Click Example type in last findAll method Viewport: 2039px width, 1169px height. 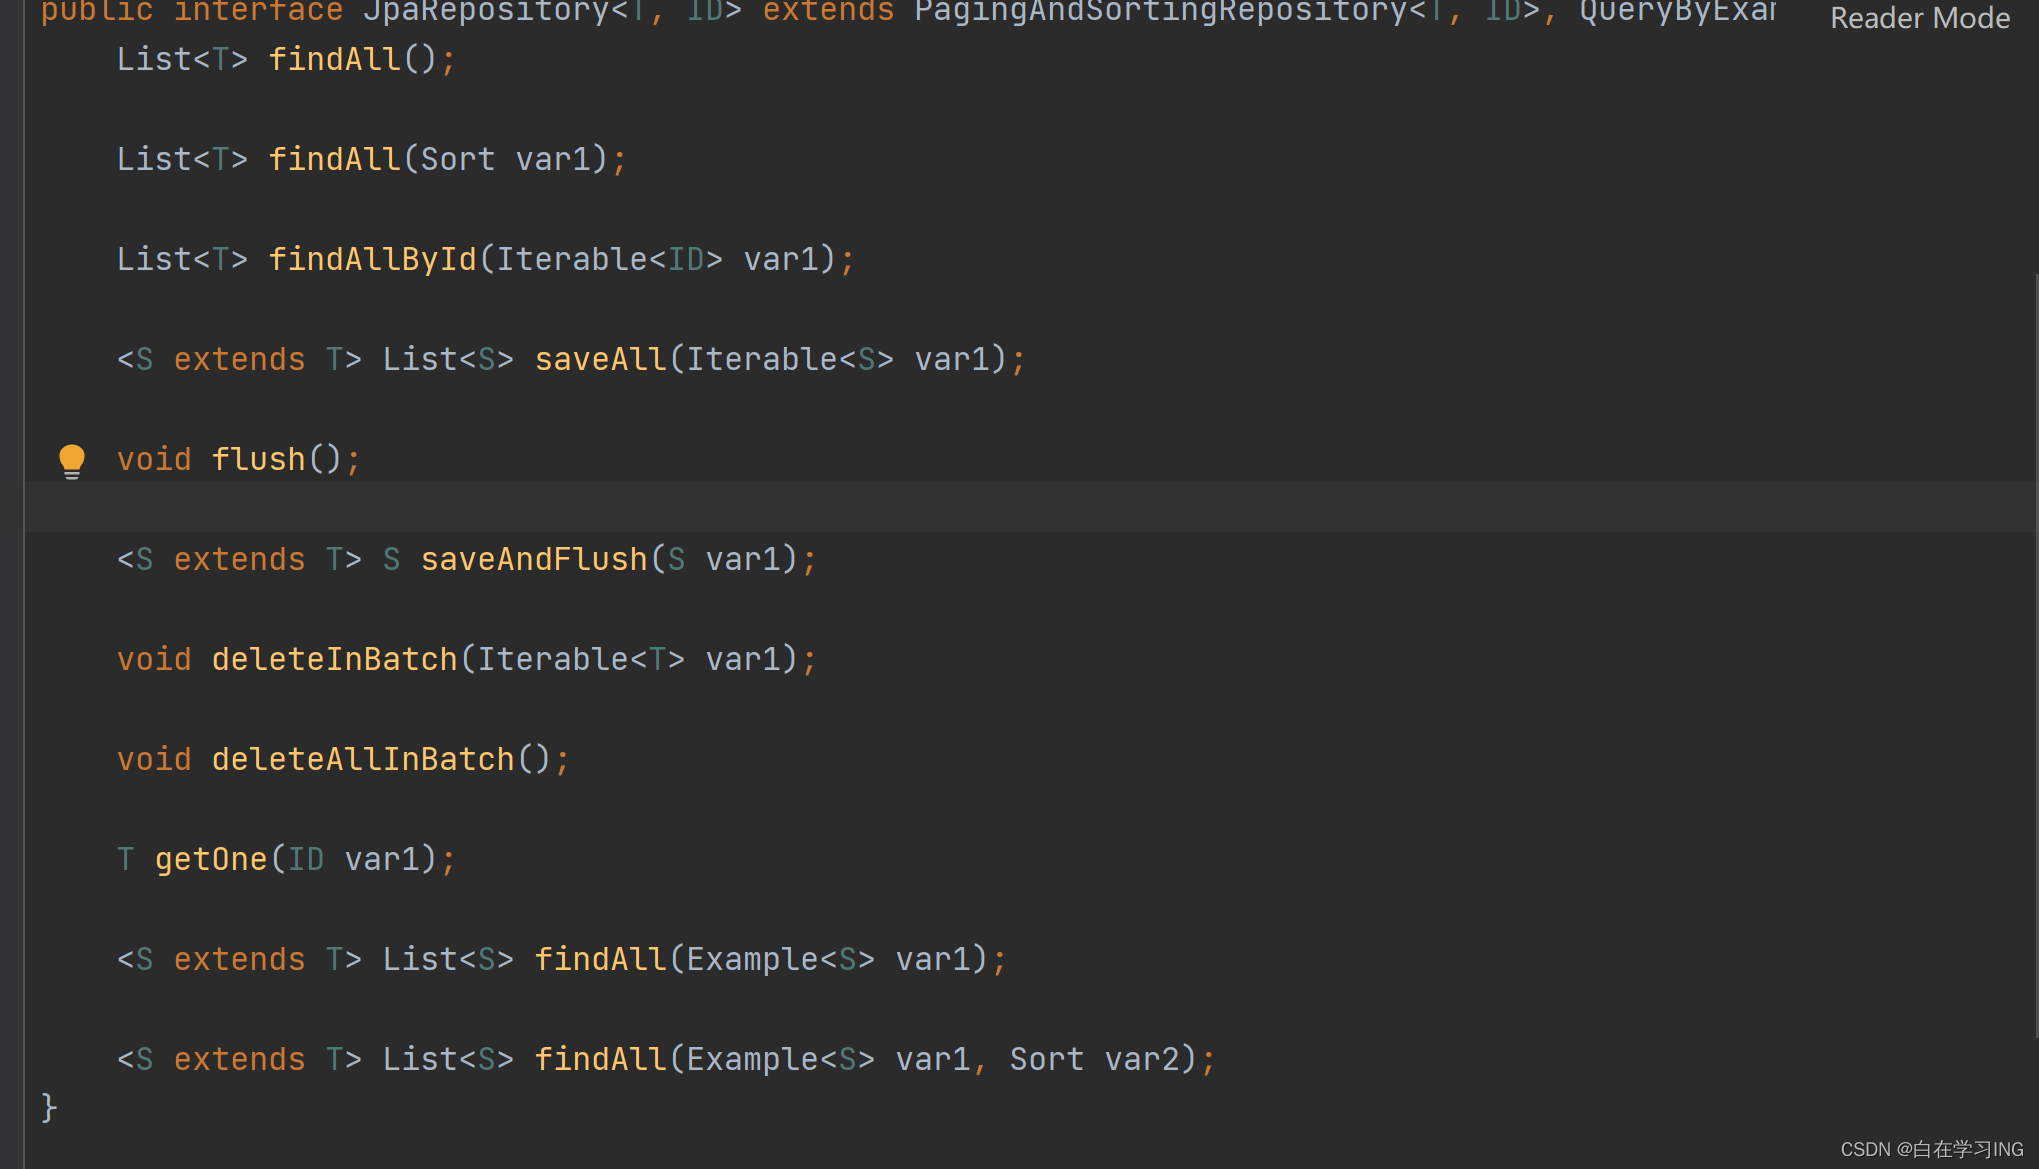click(x=752, y=1059)
